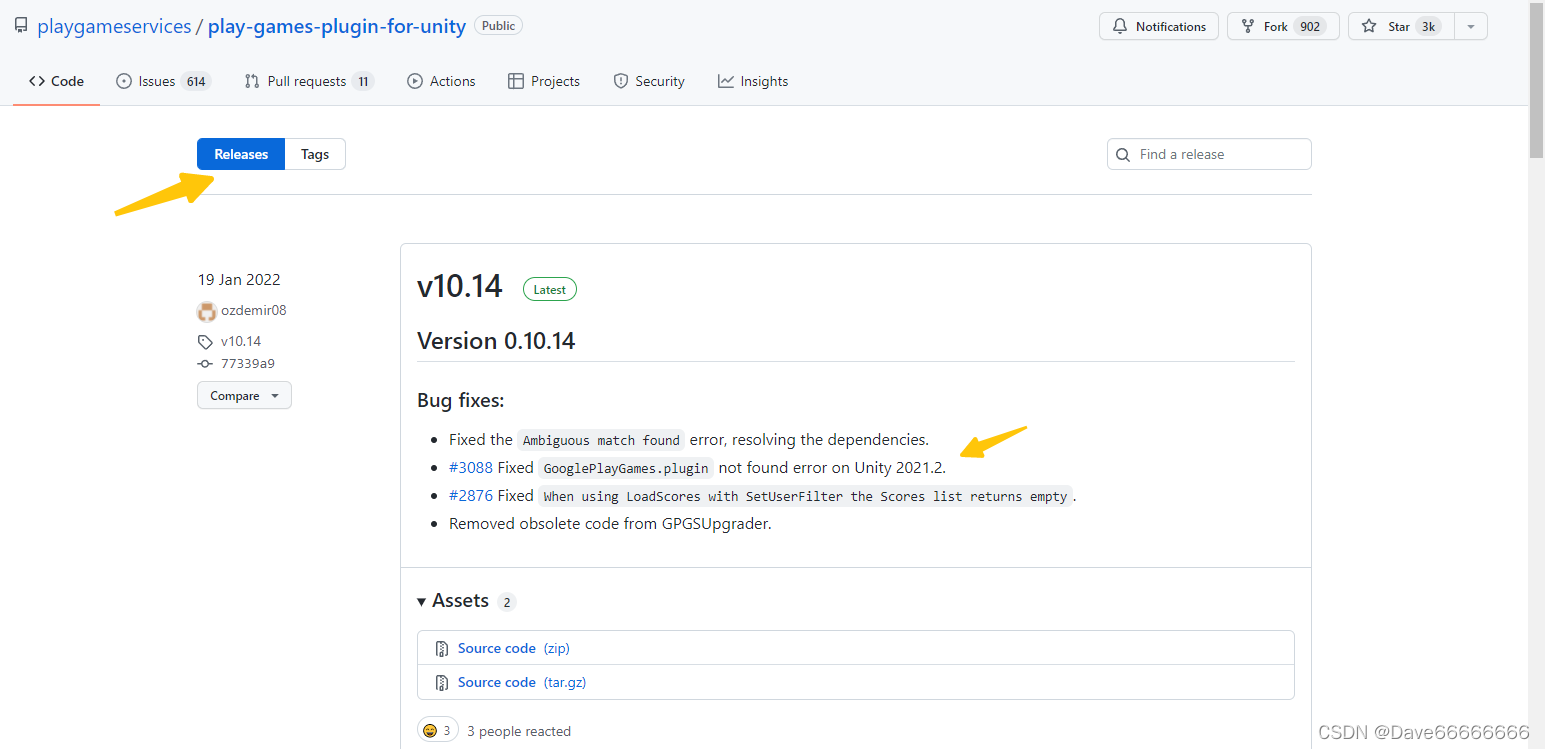Click the ozdemir08 avatar image

[207, 311]
